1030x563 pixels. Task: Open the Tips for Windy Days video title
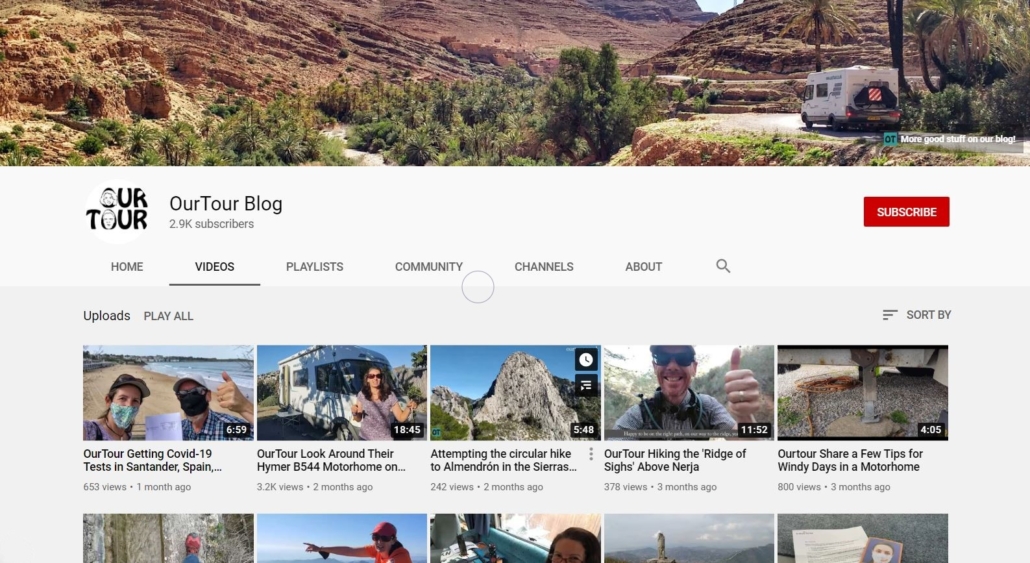(850, 460)
